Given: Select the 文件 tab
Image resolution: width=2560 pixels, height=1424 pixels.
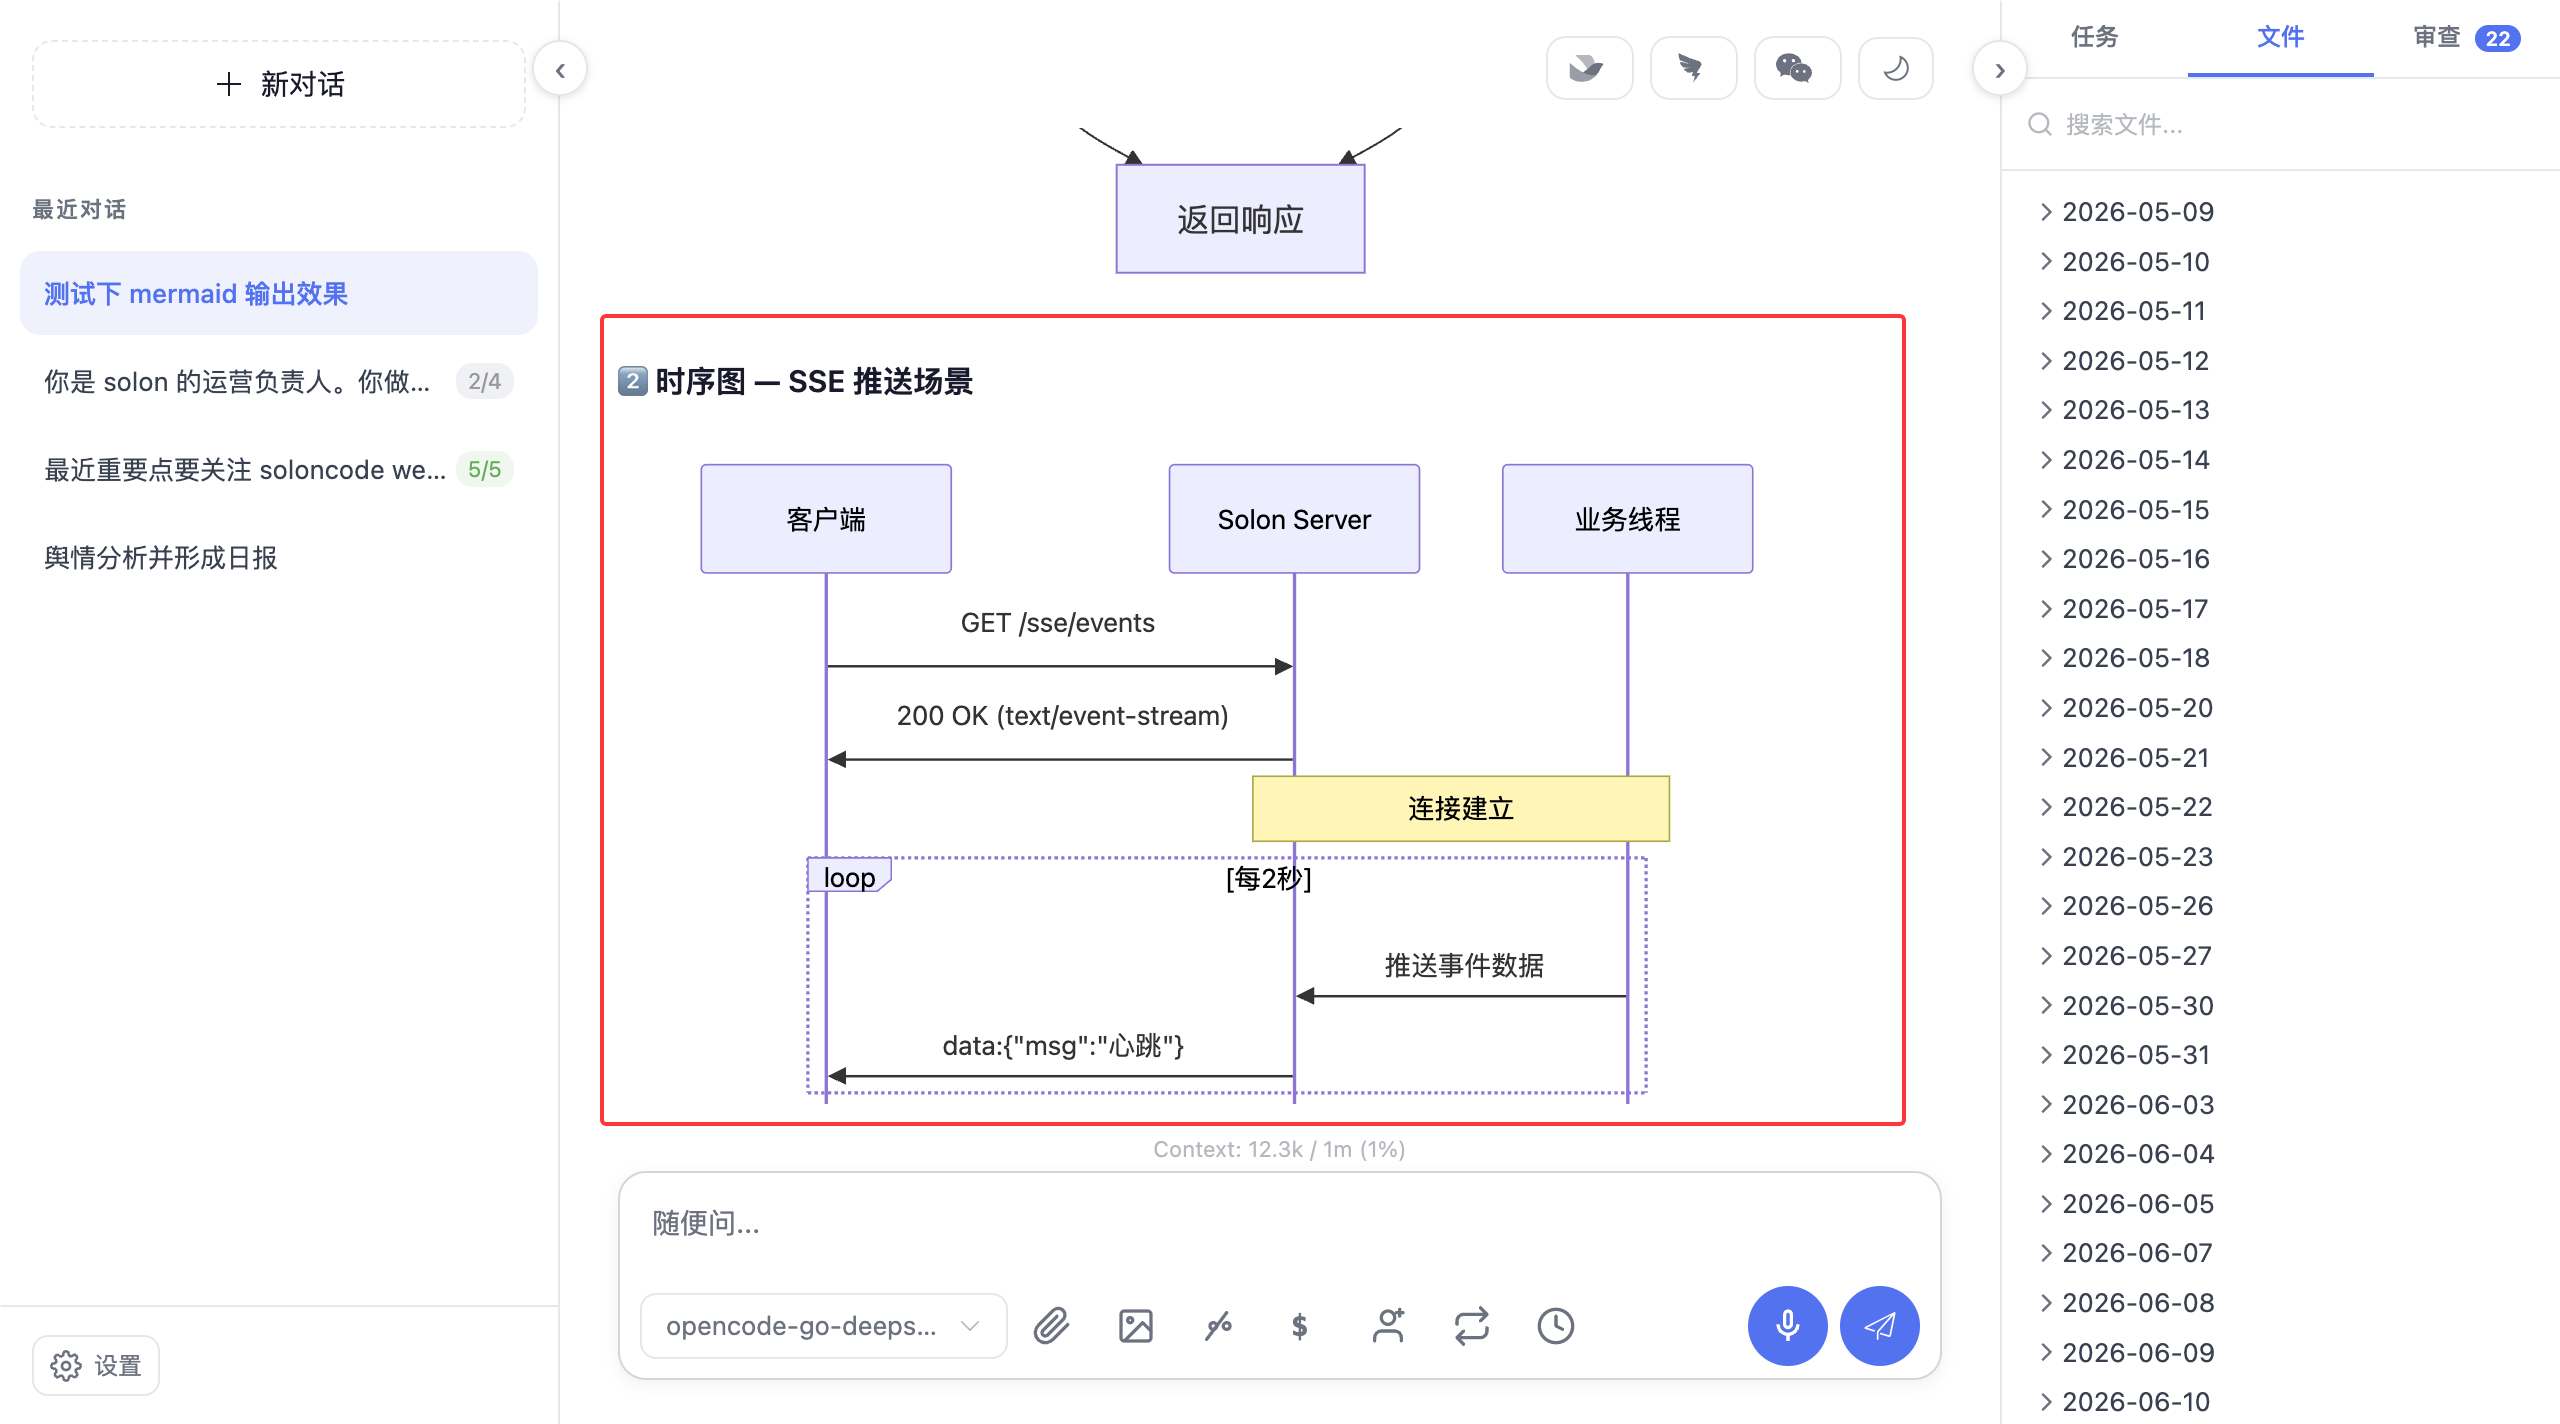Looking at the screenshot, I should pyautogui.click(x=2280, y=37).
